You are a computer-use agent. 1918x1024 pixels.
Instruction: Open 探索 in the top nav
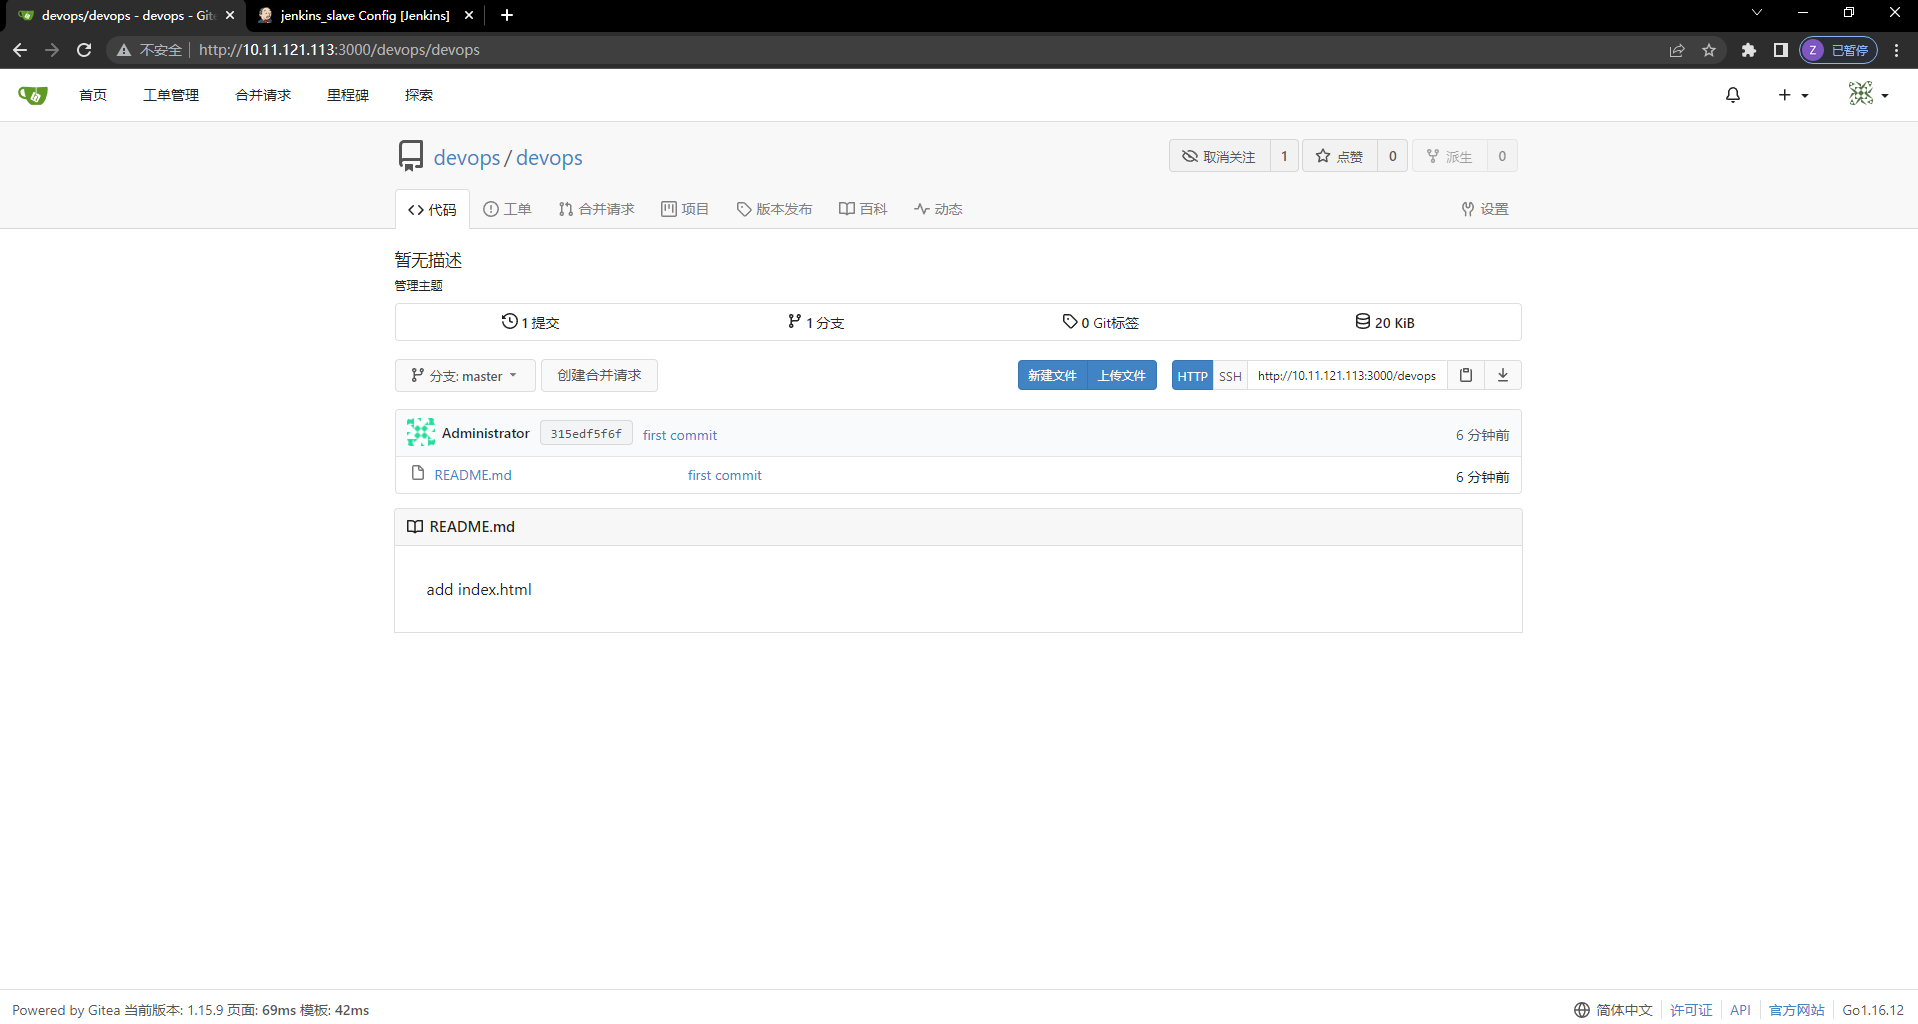(419, 95)
